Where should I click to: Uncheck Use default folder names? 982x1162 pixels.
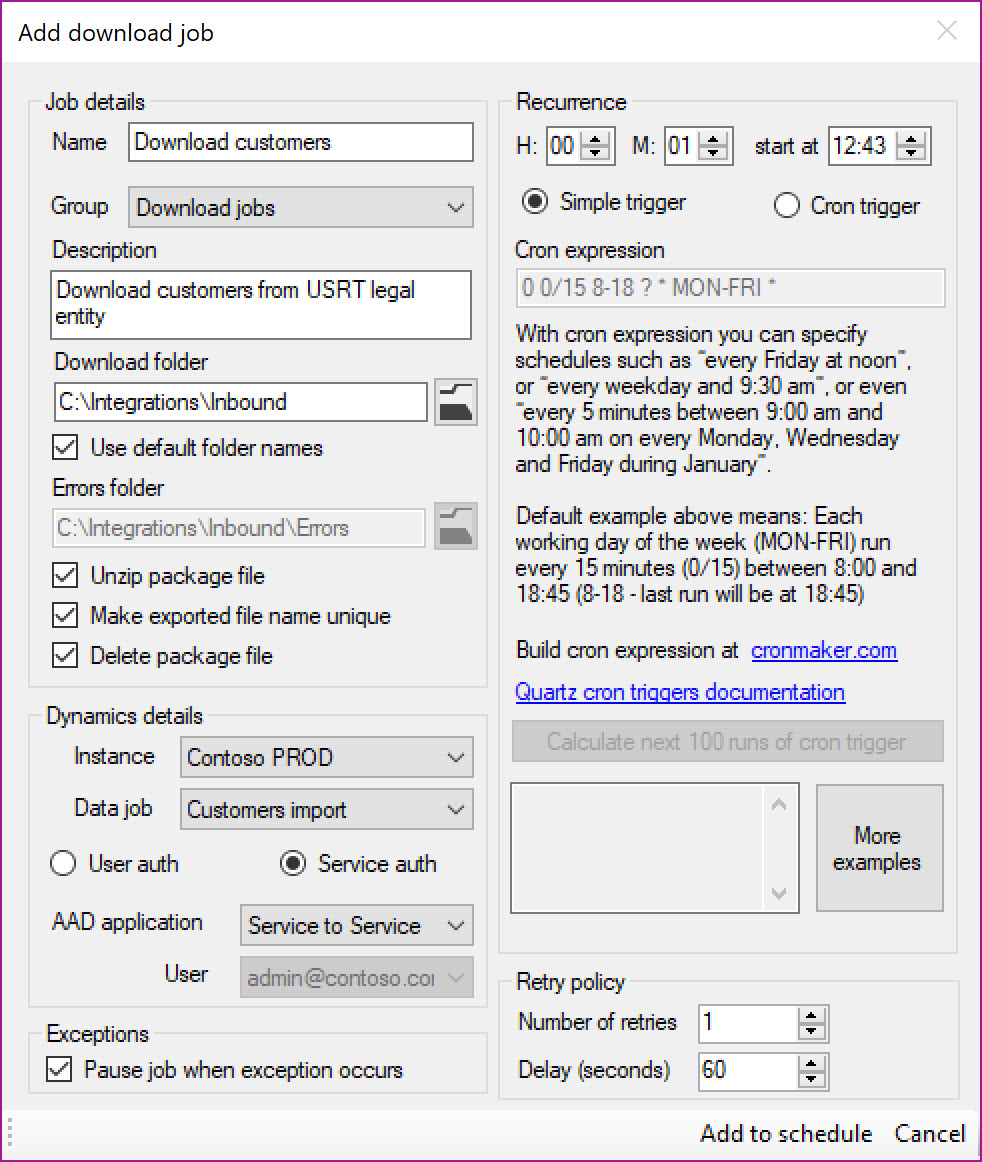point(66,447)
